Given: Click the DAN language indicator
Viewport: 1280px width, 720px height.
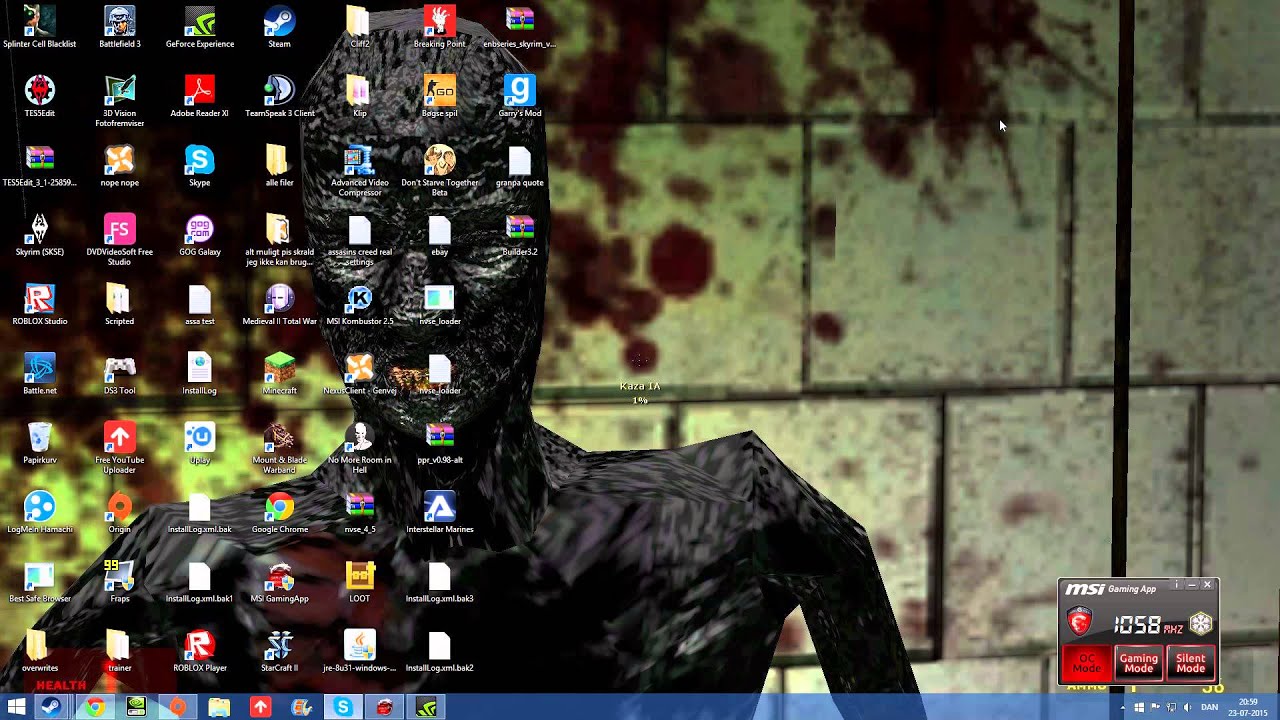Looking at the screenshot, I should click(x=1209, y=708).
